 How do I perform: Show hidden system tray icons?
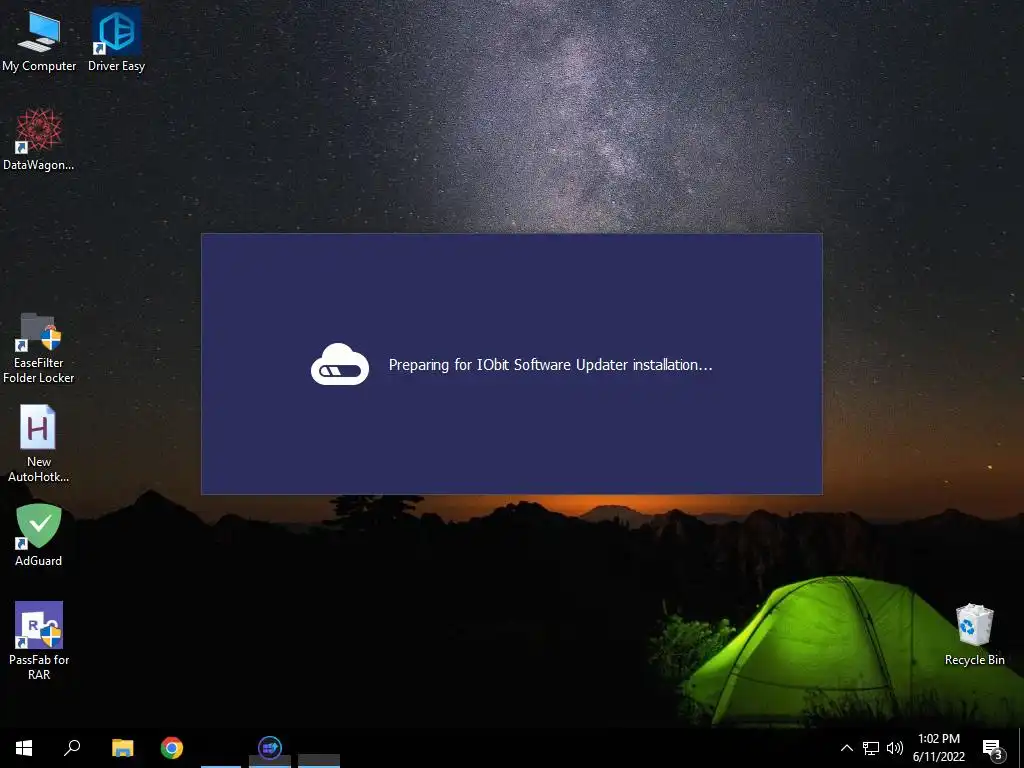(846, 748)
